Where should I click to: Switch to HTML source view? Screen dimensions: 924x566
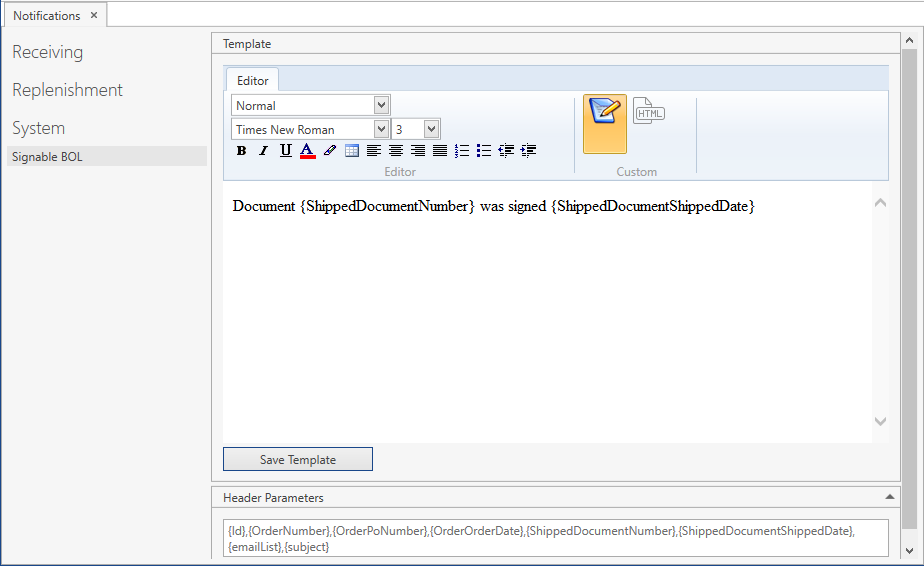click(x=649, y=112)
